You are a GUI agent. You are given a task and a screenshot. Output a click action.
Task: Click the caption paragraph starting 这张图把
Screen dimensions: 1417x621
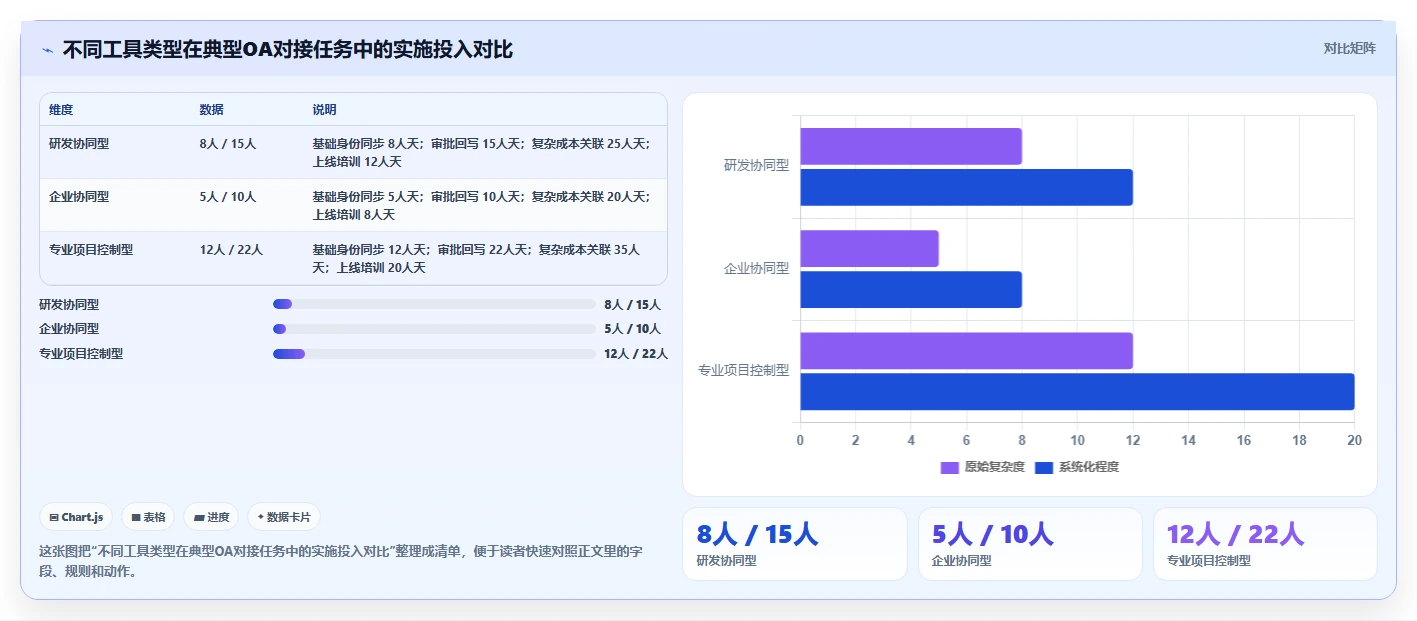pyautogui.click(x=340, y=562)
